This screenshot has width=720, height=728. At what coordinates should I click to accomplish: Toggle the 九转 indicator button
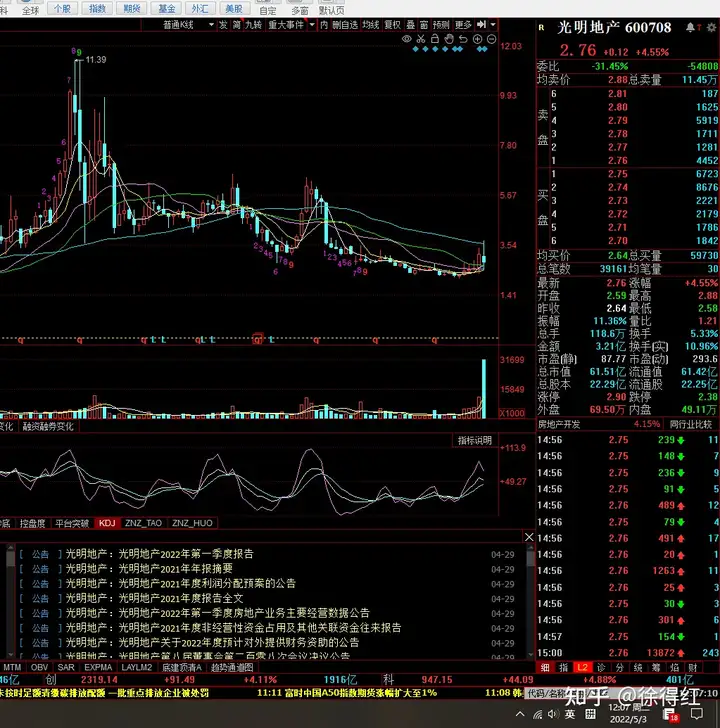pos(253,25)
